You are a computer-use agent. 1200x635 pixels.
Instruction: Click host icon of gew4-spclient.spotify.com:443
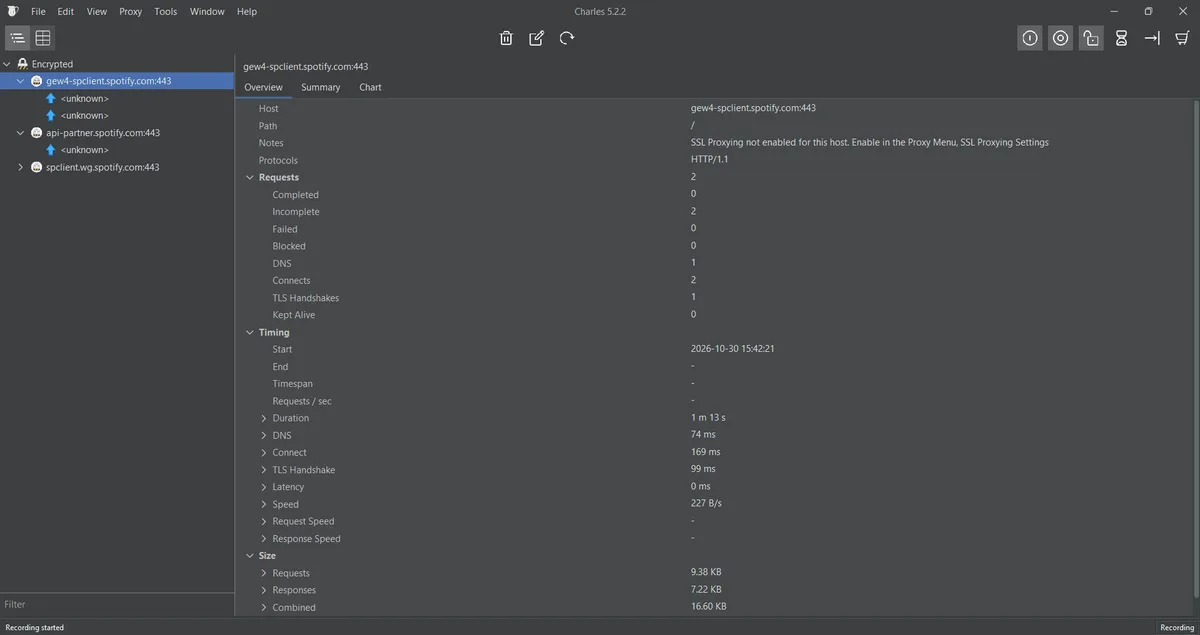click(x=37, y=81)
